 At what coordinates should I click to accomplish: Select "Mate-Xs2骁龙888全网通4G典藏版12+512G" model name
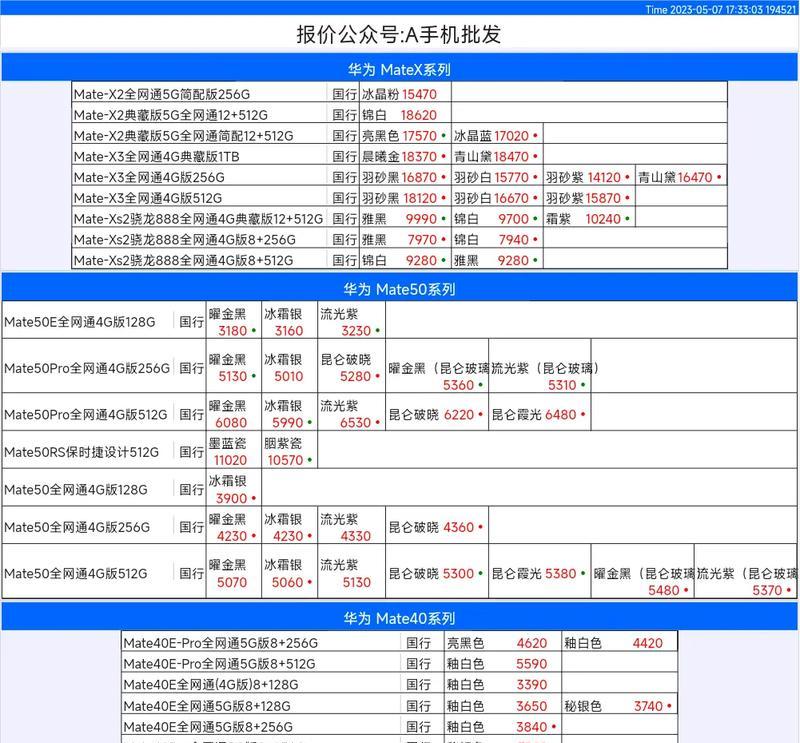(x=198, y=219)
